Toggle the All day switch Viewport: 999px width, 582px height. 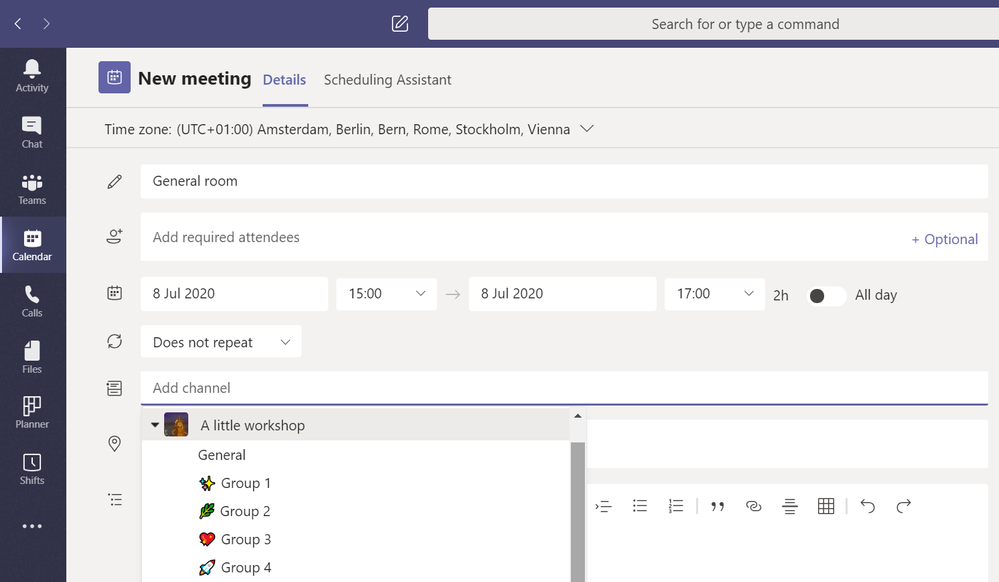point(826,296)
